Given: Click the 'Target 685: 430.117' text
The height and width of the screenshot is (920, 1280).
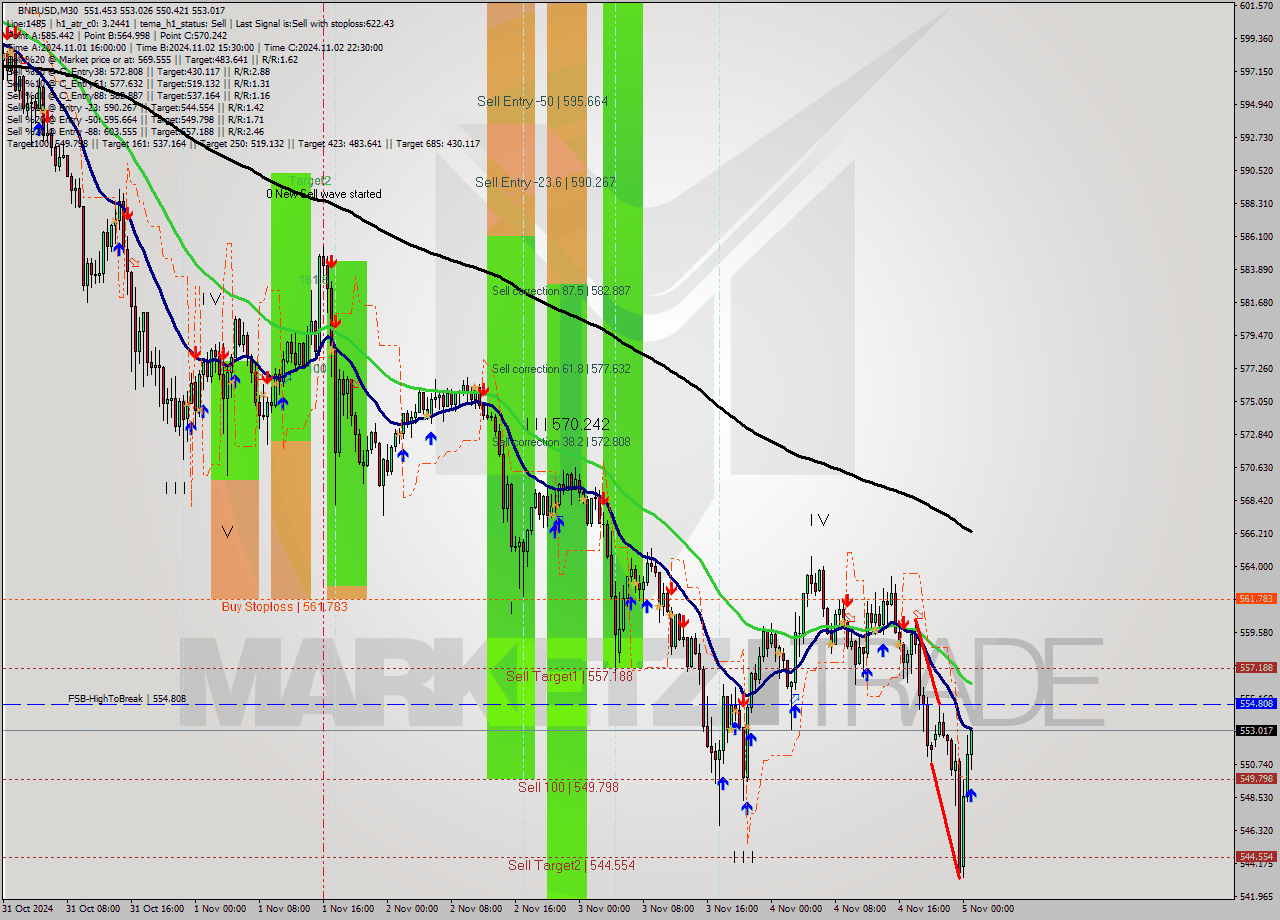Looking at the screenshot, I should (x=438, y=143).
